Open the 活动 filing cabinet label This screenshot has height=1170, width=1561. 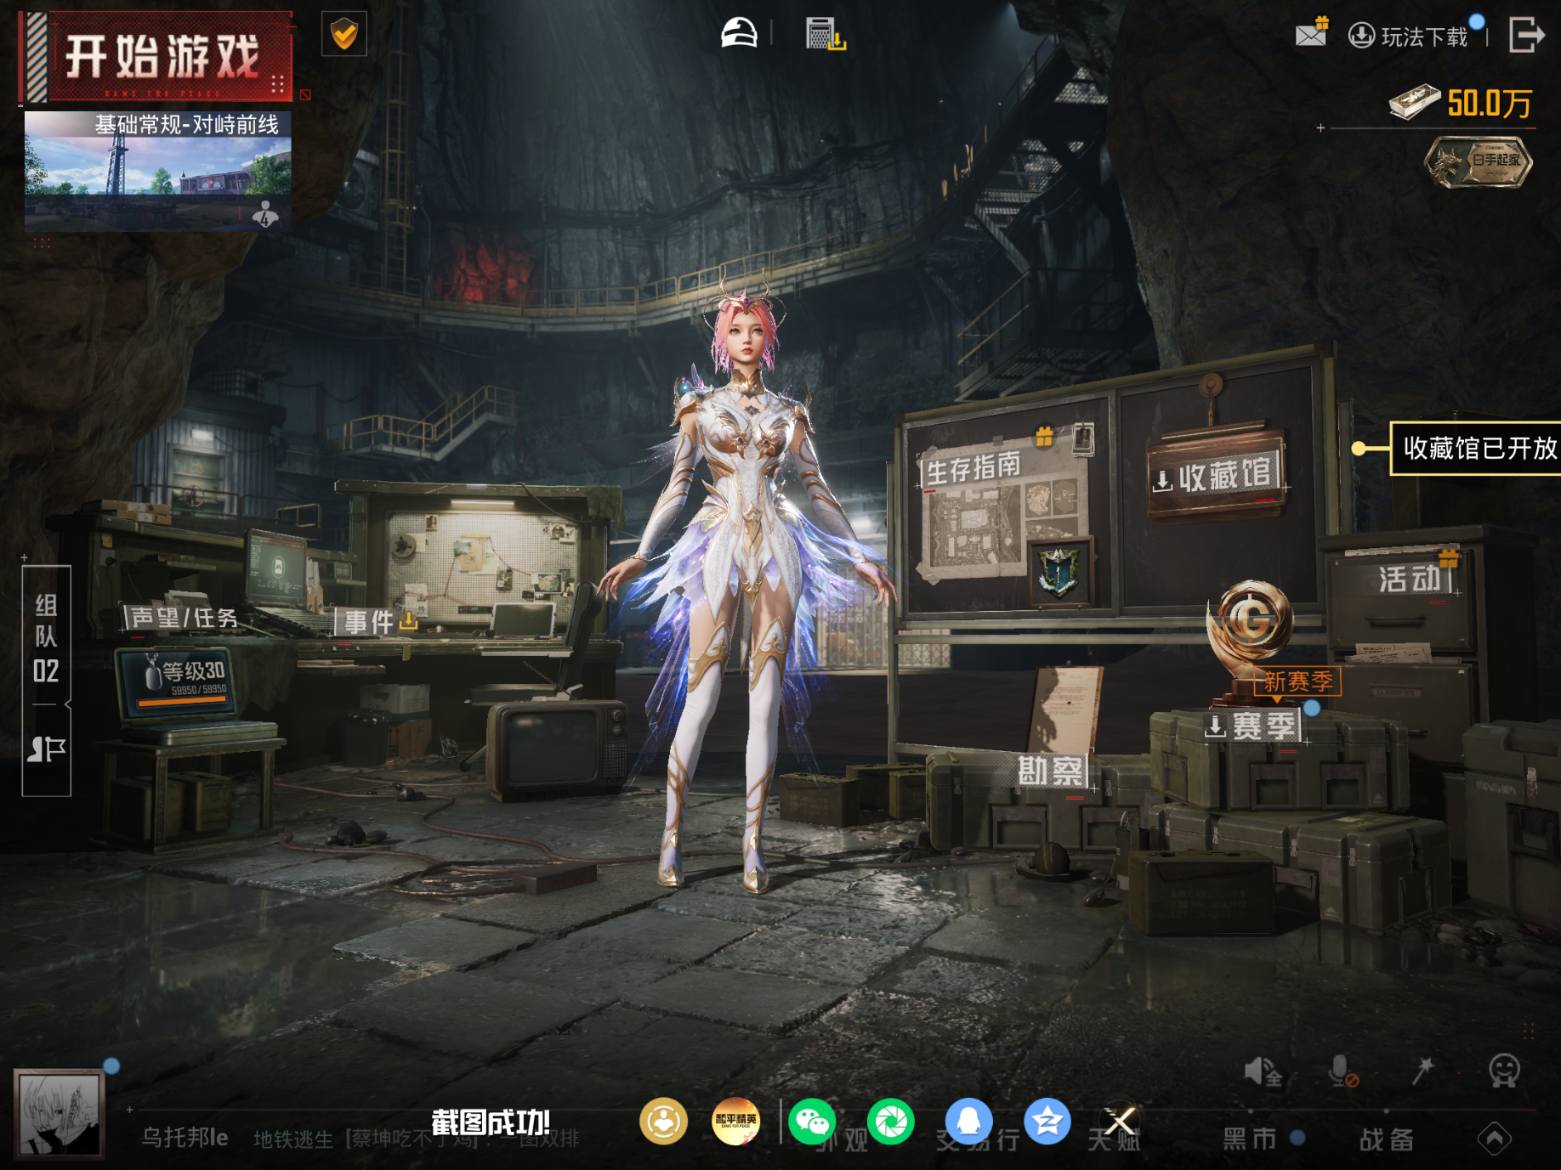pyautogui.click(x=1411, y=577)
